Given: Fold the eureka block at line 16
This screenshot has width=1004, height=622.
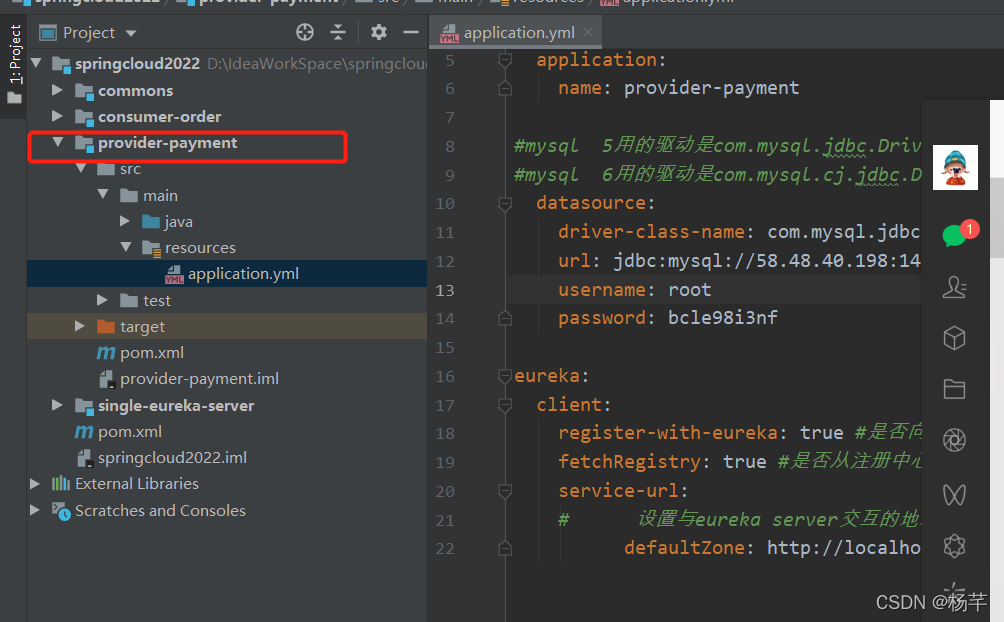Looking at the screenshot, I should [x=505, y=376].
